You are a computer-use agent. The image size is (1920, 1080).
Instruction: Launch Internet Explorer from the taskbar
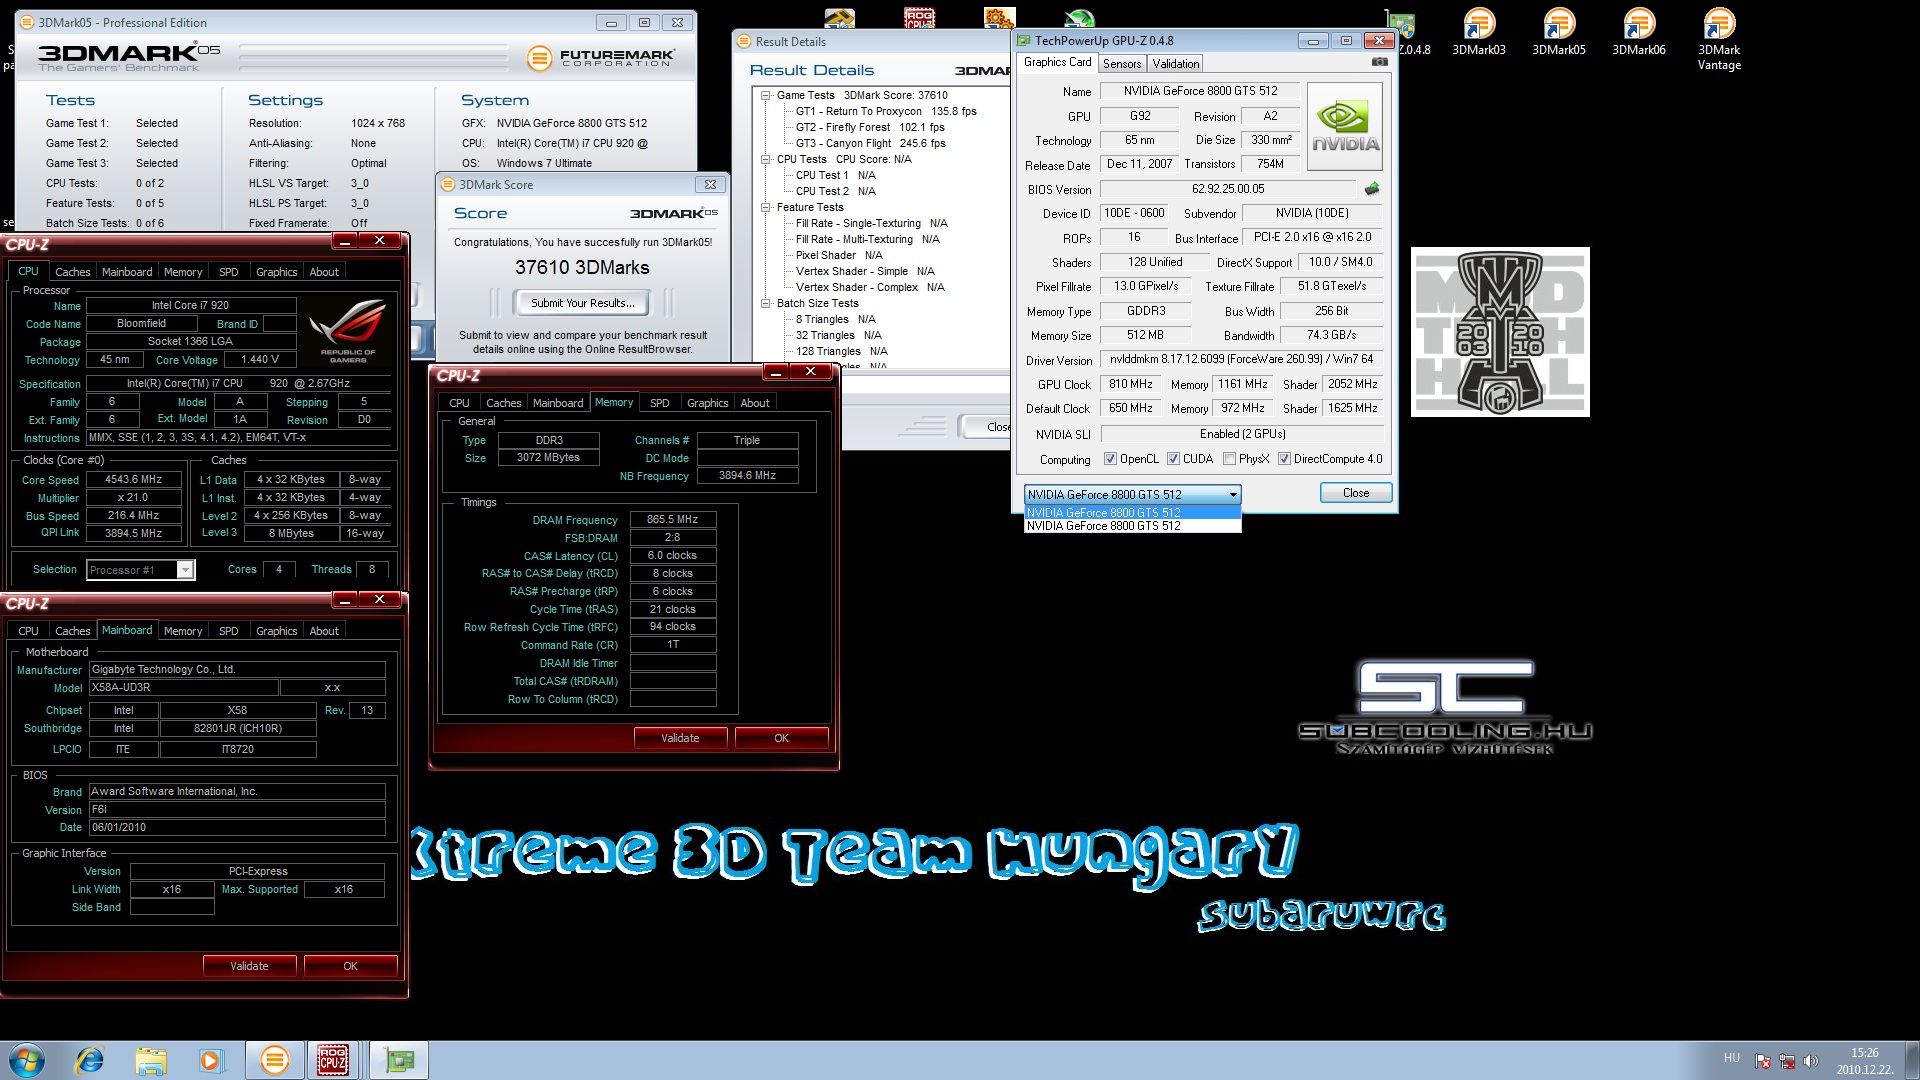(89, 1060)
